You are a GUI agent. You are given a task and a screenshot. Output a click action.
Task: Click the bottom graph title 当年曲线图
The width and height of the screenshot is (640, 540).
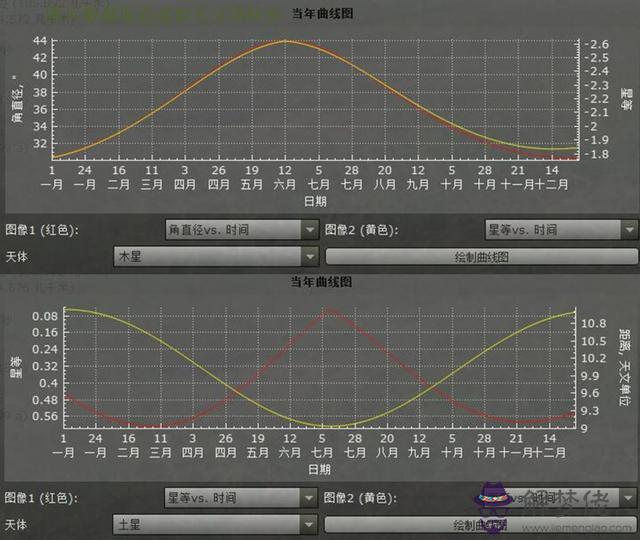click(x=320, y=283)
